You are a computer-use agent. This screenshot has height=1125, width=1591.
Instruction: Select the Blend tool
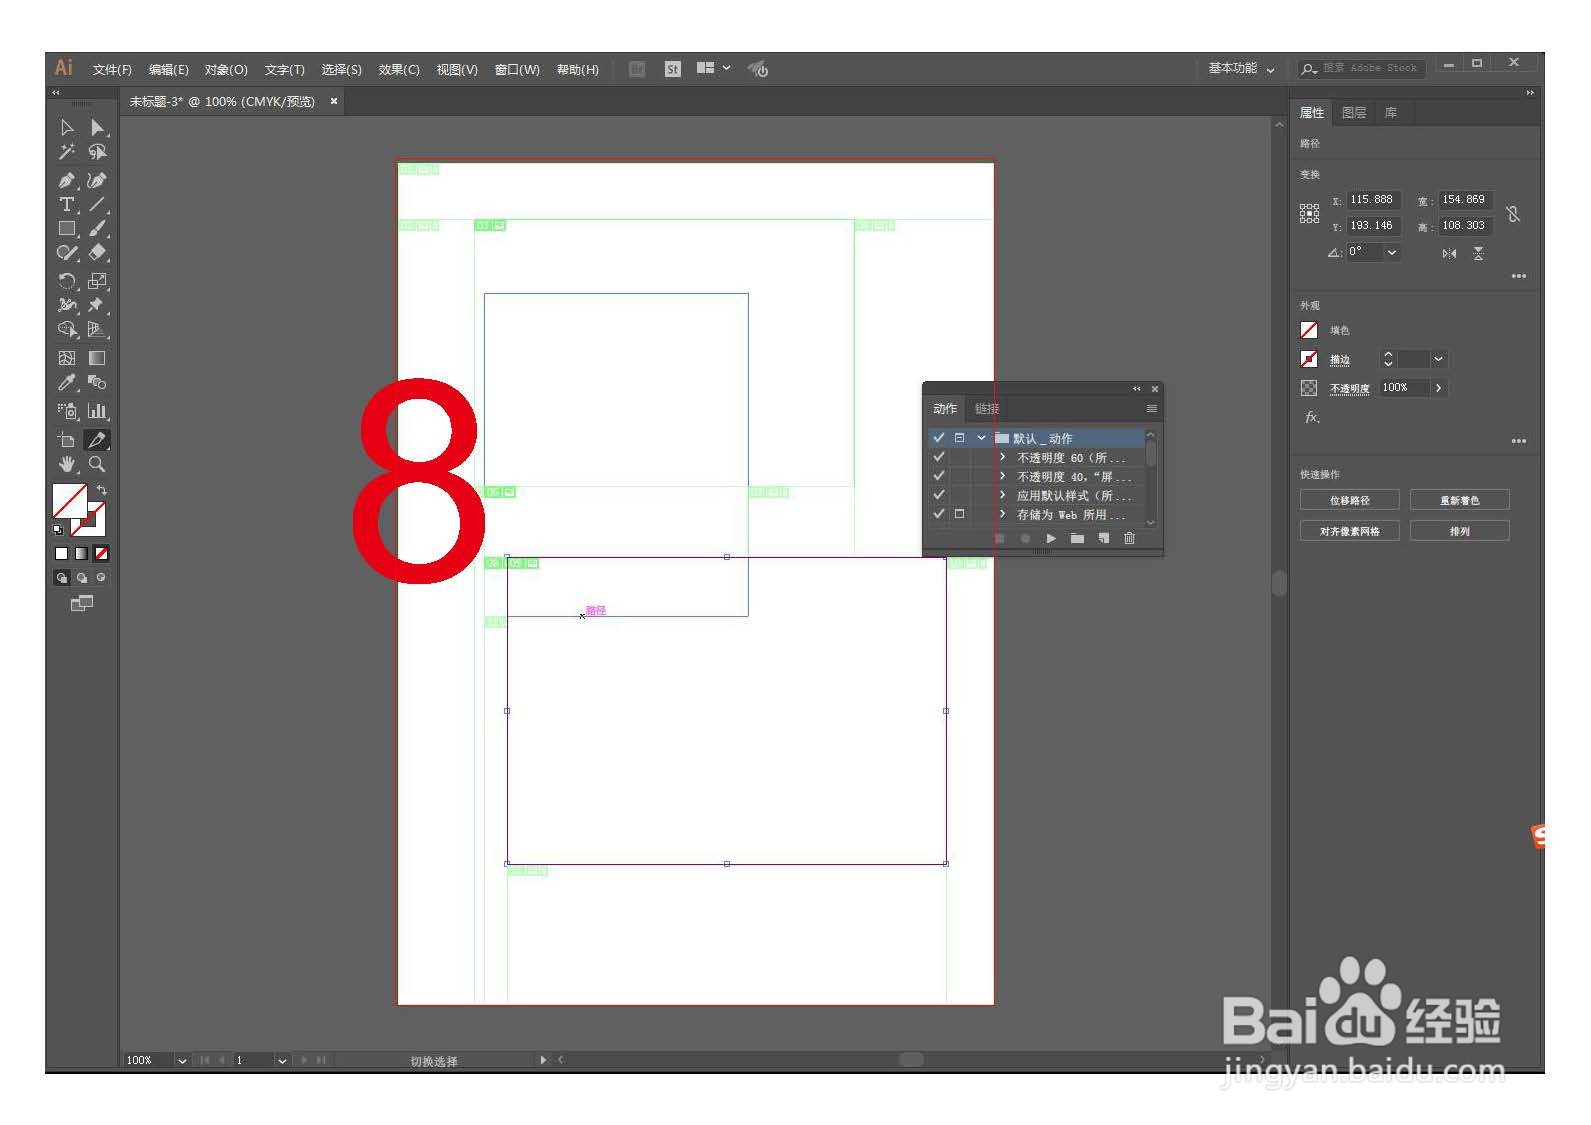(x=97, y=382)
